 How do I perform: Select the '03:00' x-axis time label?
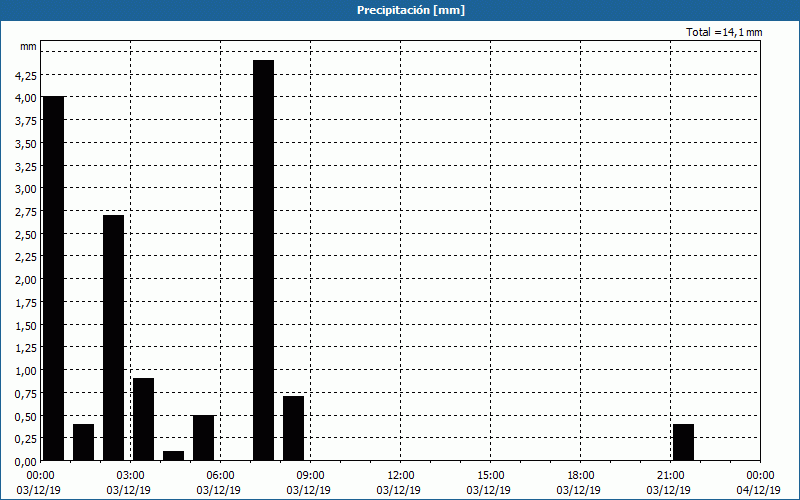tap(131, 476)
